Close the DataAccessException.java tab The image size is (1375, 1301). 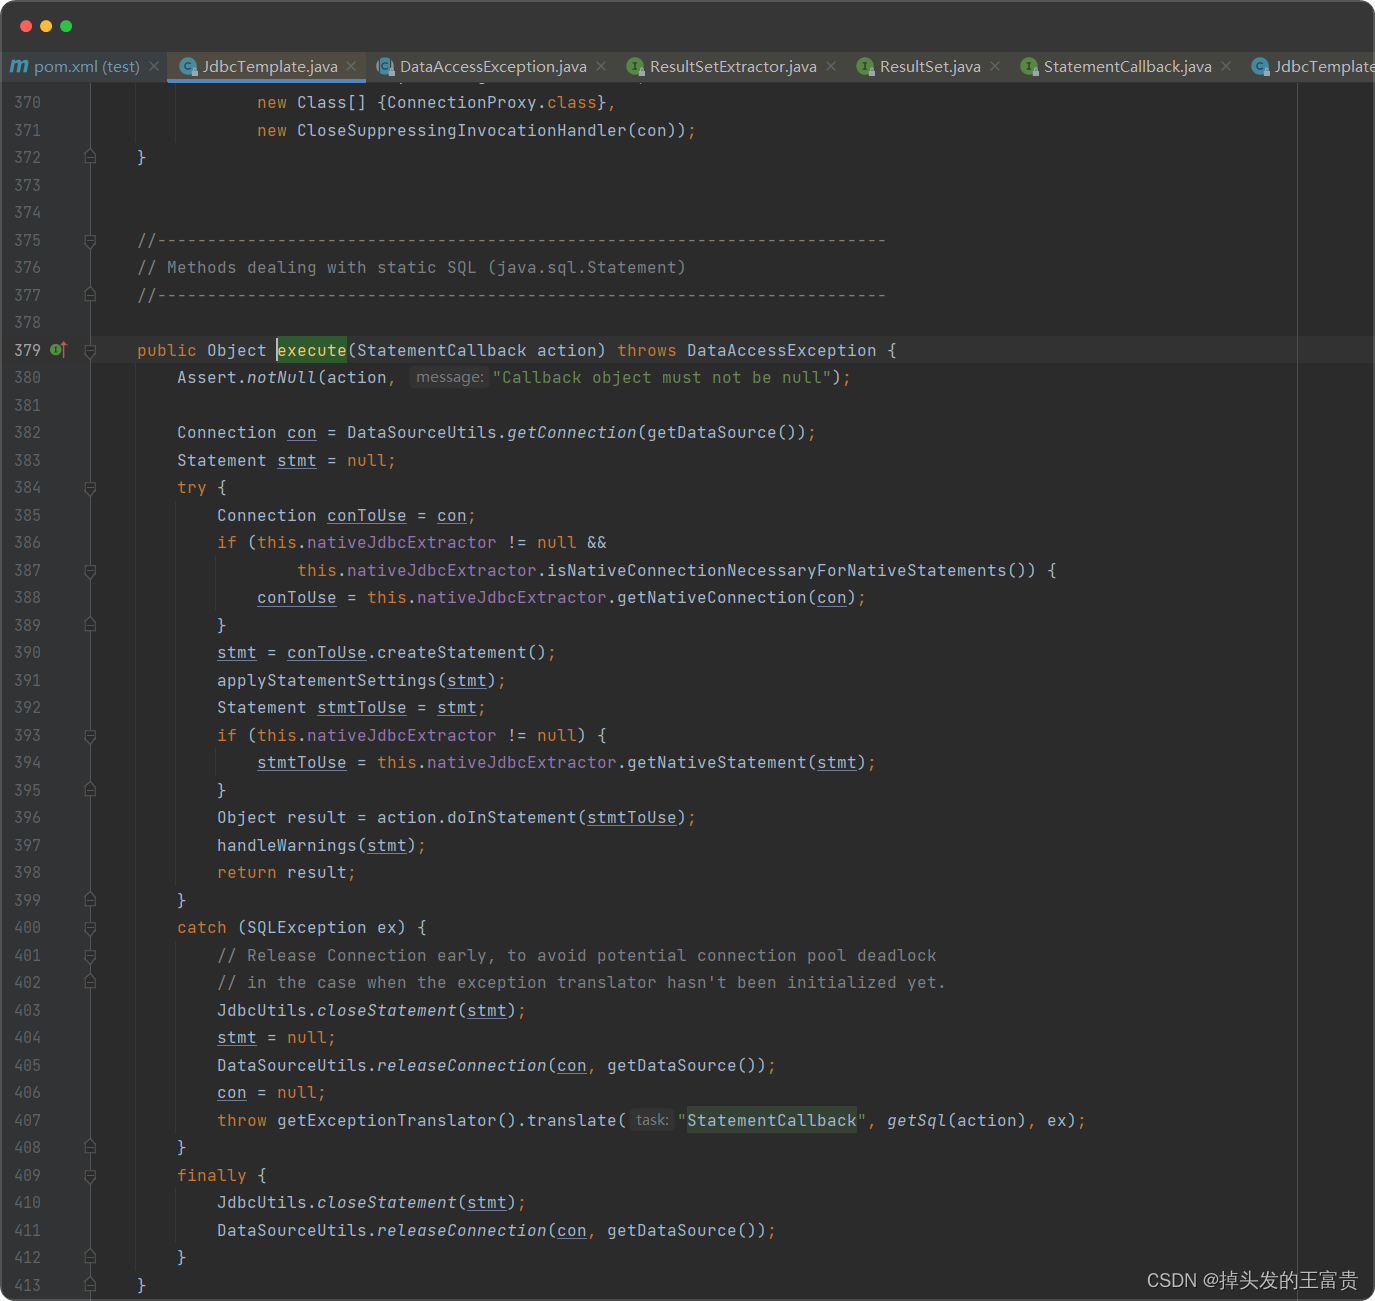[x=601, y=66]
